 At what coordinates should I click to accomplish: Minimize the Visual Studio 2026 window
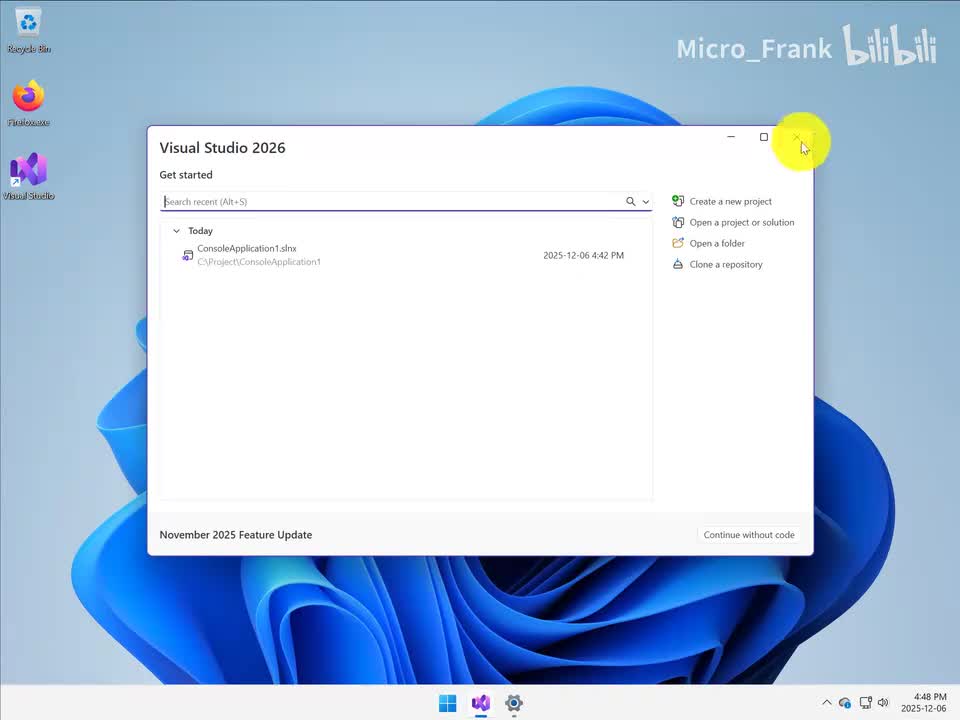click(731, 137)
